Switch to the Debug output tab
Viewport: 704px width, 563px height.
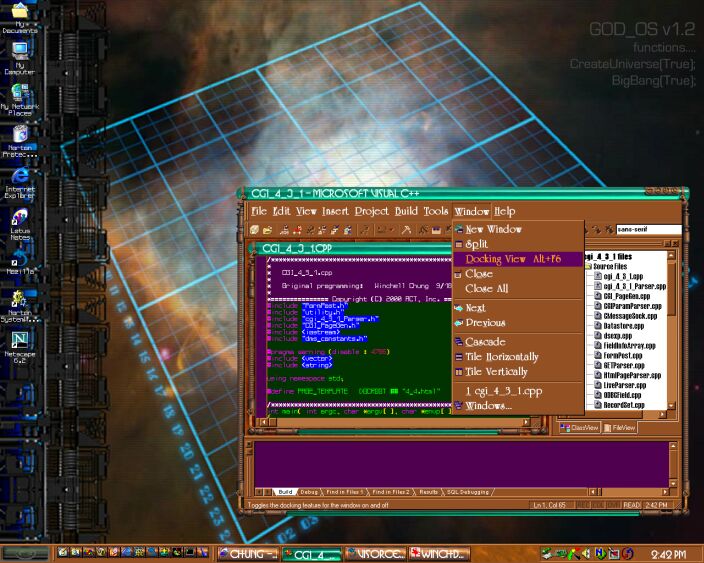[310, 492]
